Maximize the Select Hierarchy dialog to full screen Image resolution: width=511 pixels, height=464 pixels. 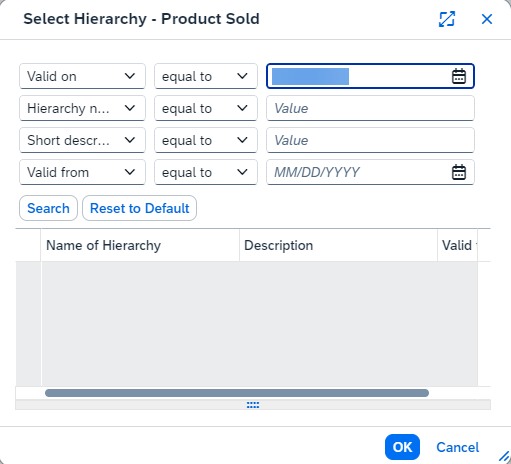pyautogui.click(x=447, y=19)
